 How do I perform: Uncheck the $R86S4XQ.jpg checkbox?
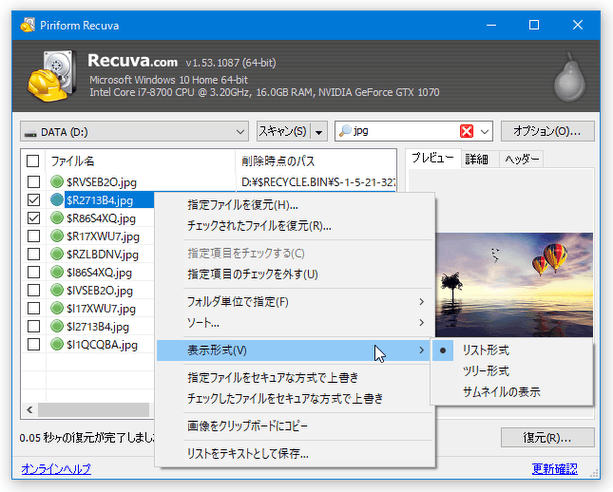click(34, 218)
